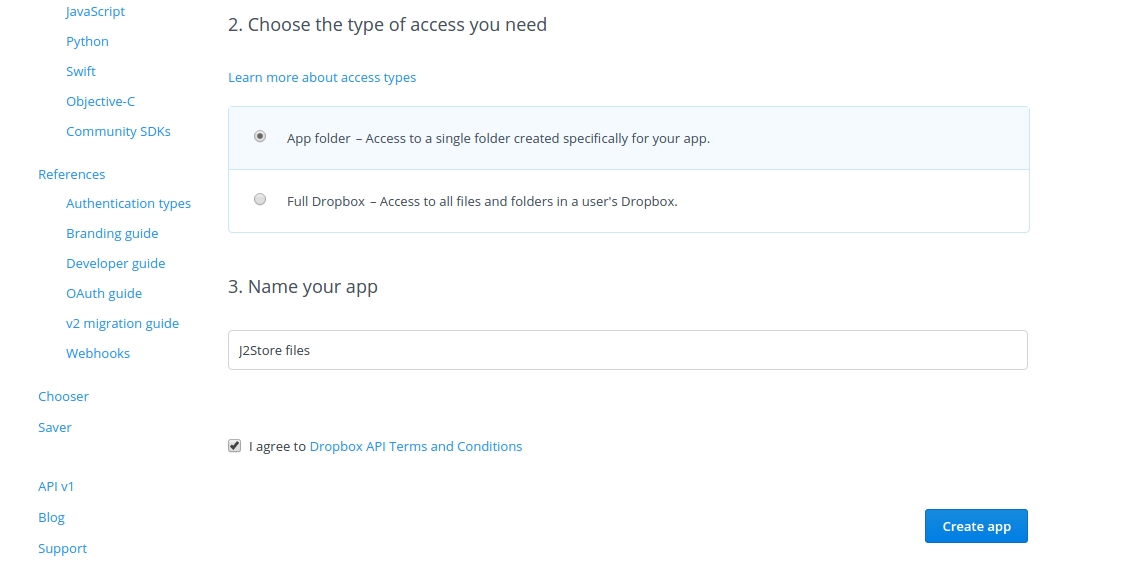Click the app name input field

627,350
